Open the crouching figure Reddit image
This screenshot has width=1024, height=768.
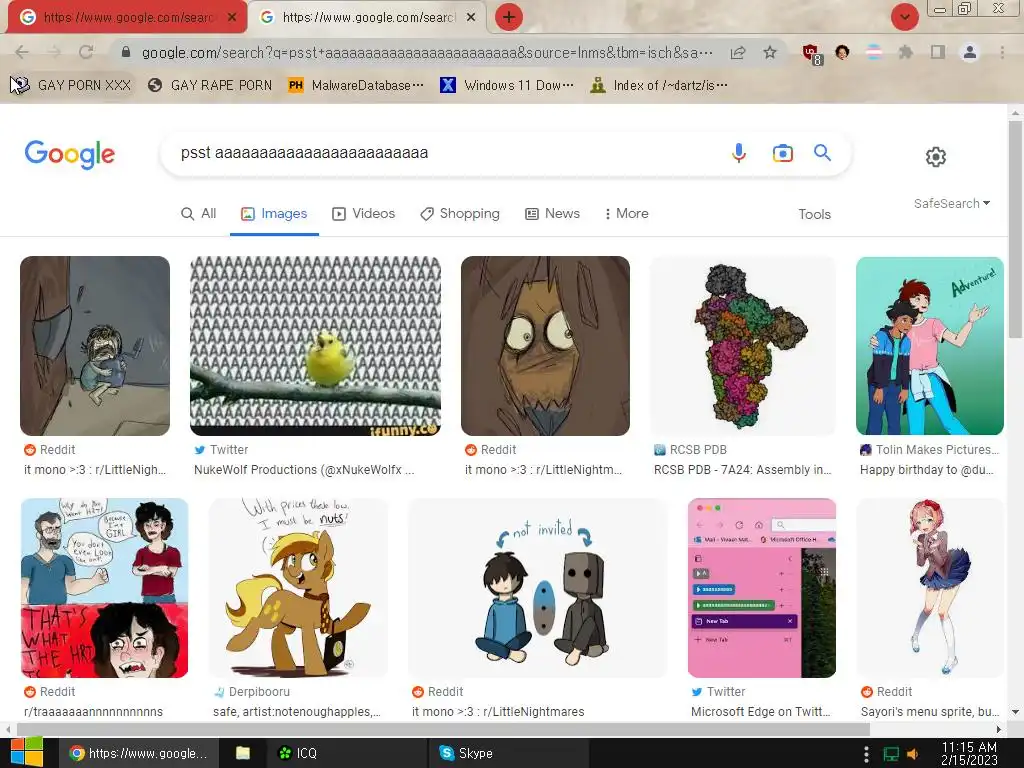[x=95, y=345]
